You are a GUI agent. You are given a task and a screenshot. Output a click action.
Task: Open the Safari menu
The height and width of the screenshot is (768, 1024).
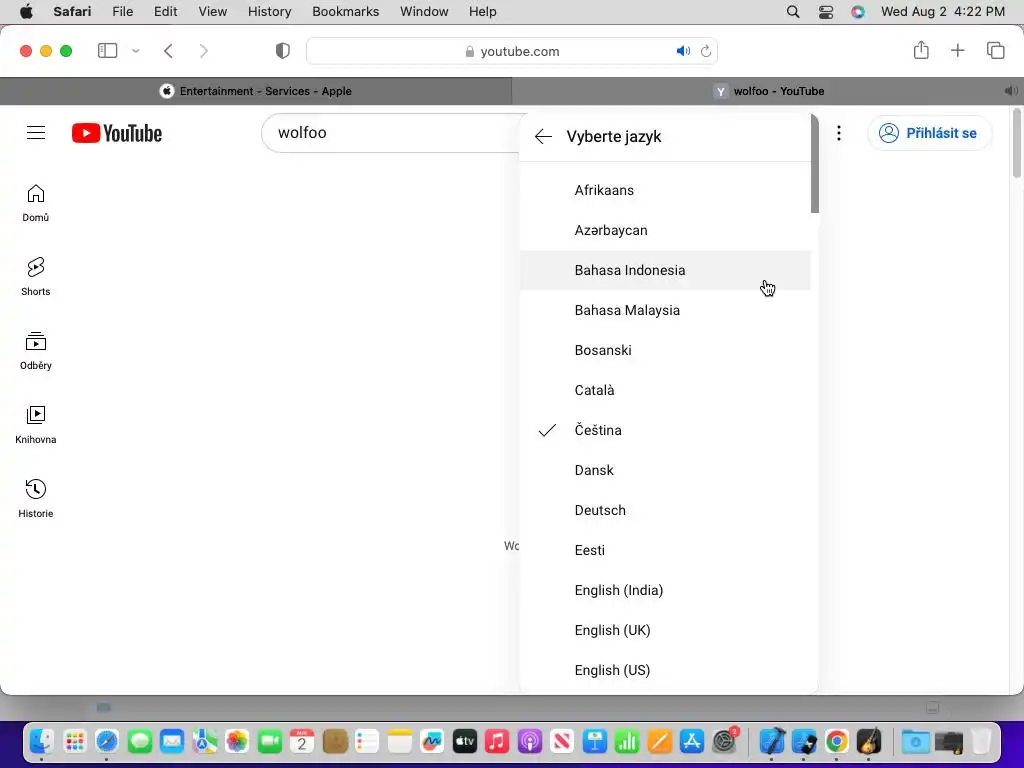[72, 11]
